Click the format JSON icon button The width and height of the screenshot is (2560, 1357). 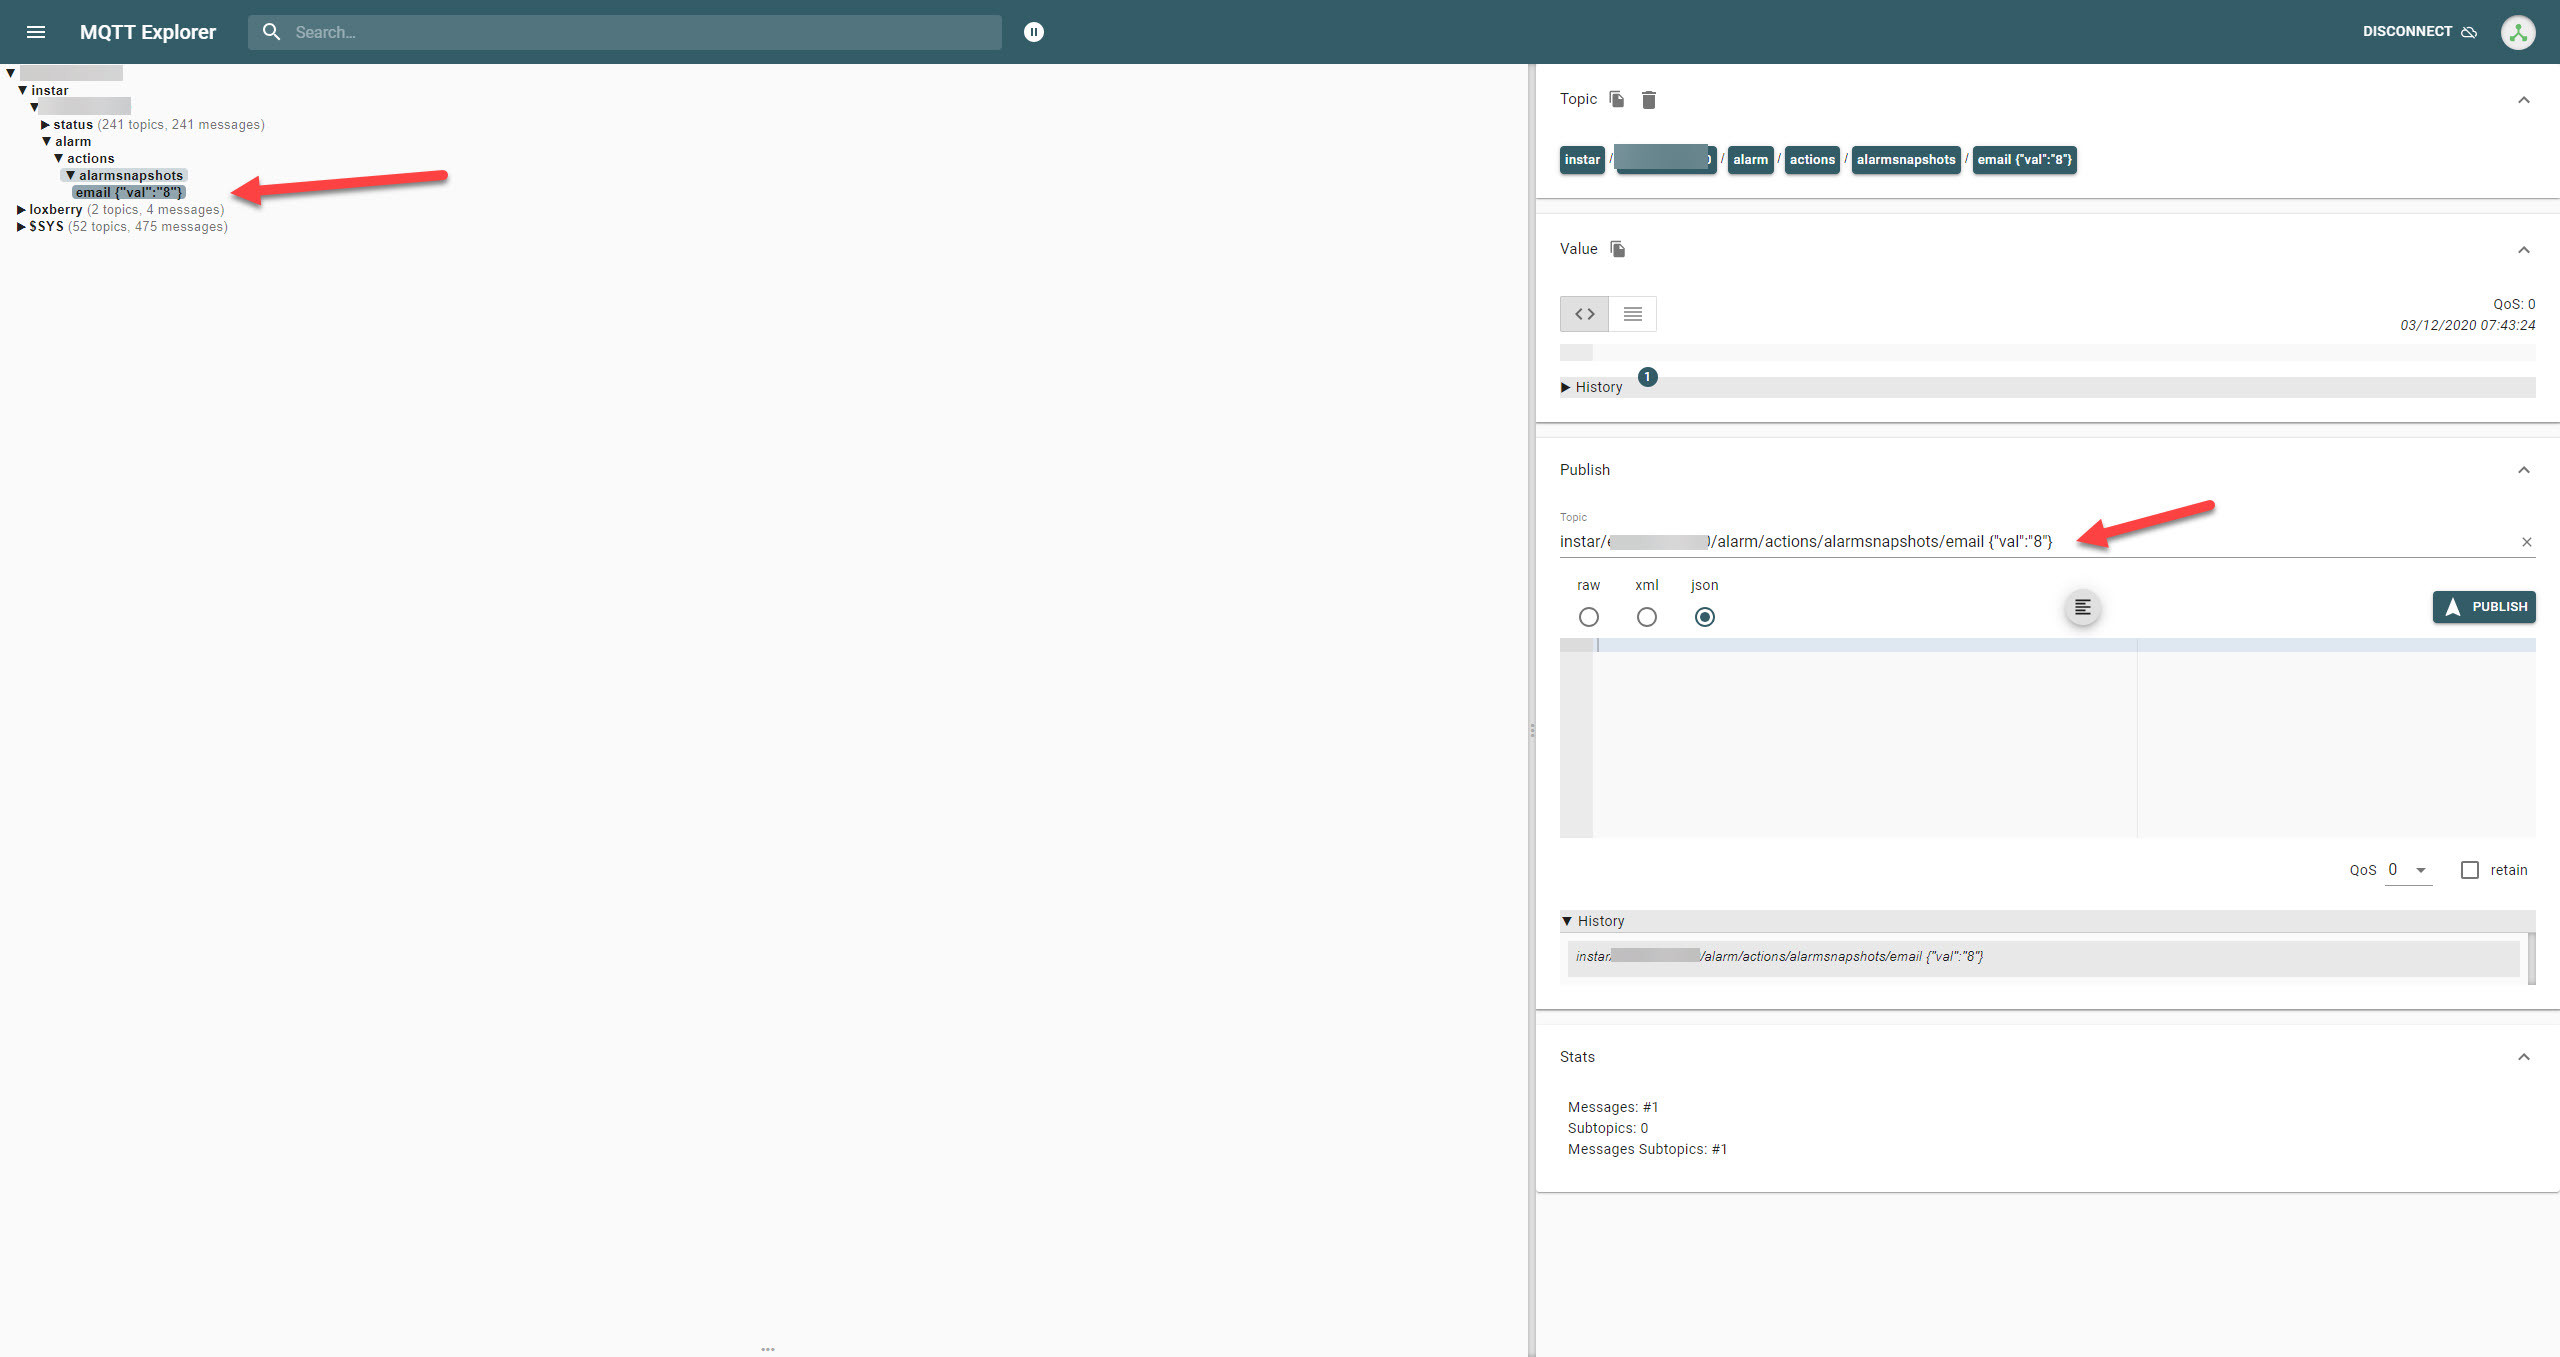coord(2083,607)
